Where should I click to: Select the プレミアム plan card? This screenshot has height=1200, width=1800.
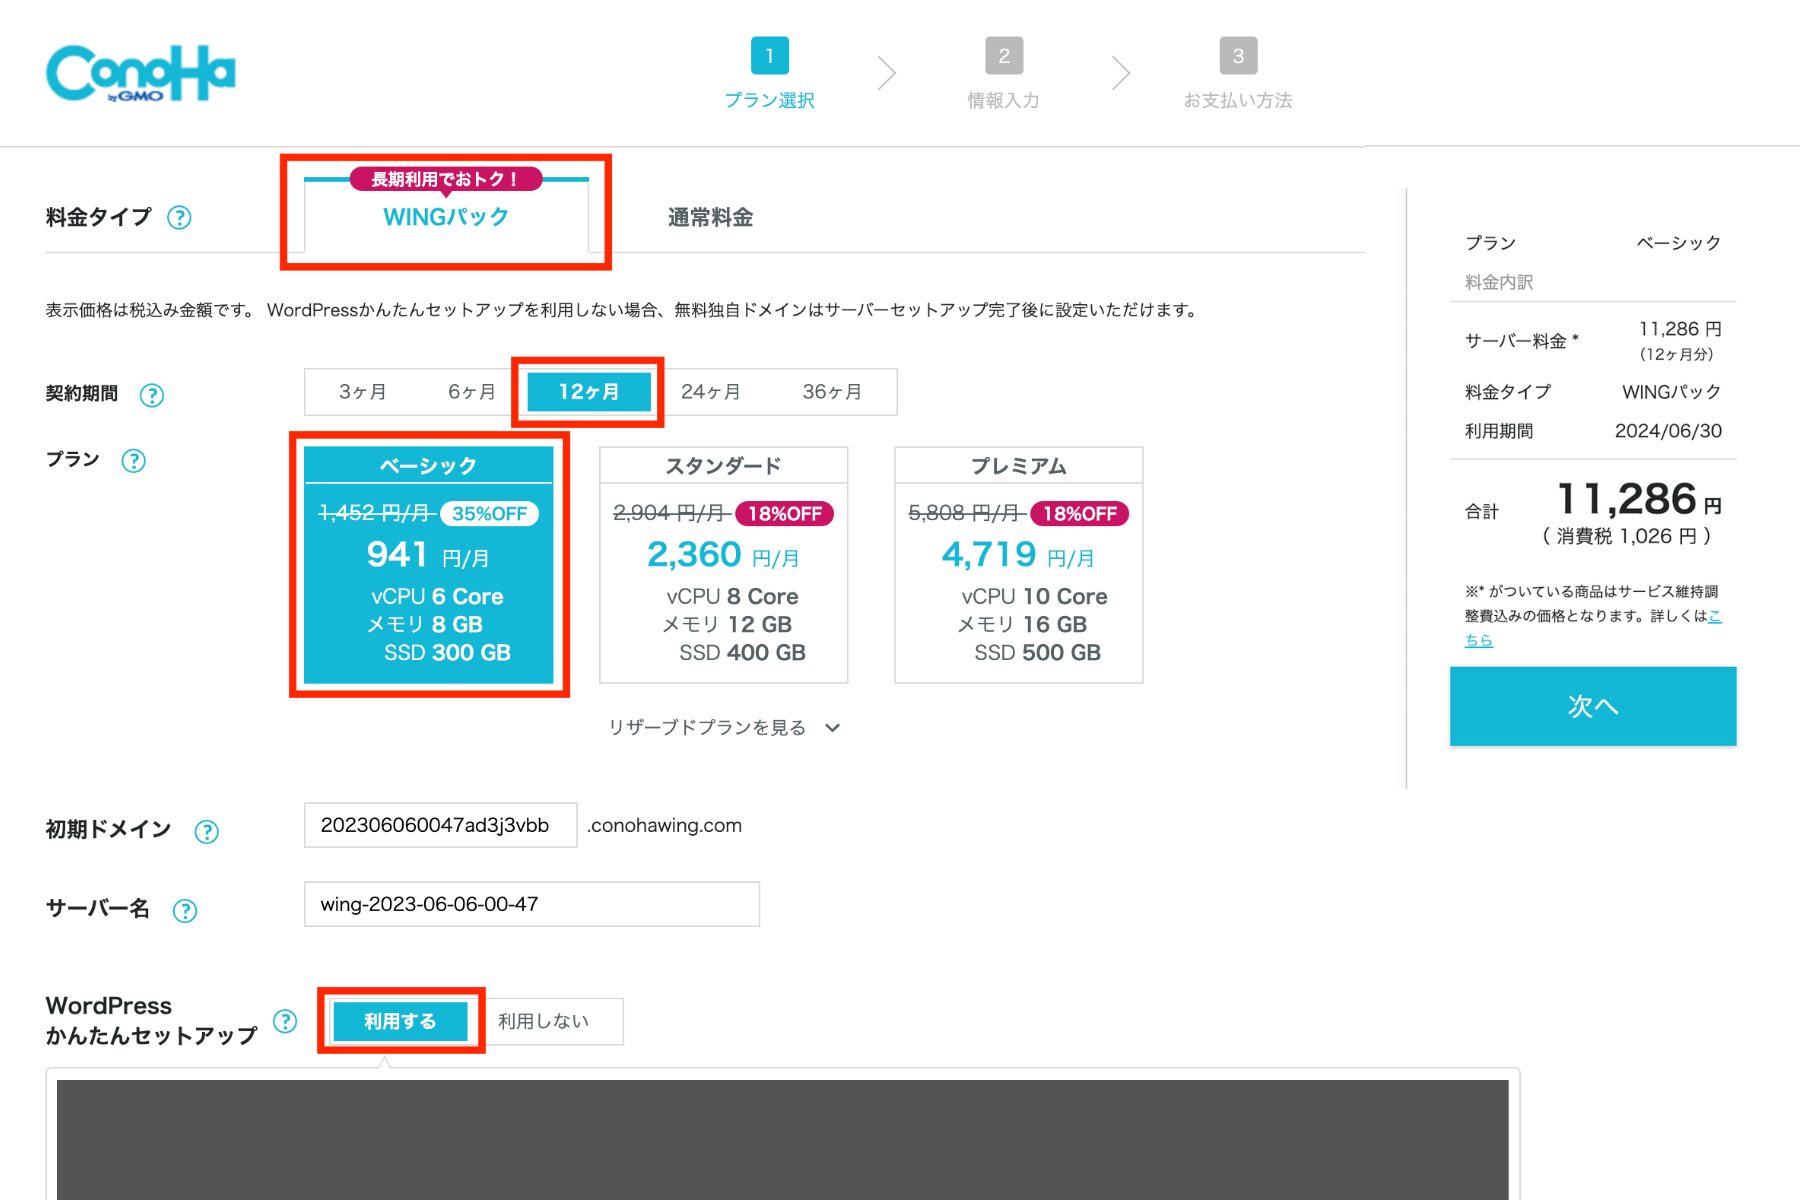point(1018,565)
